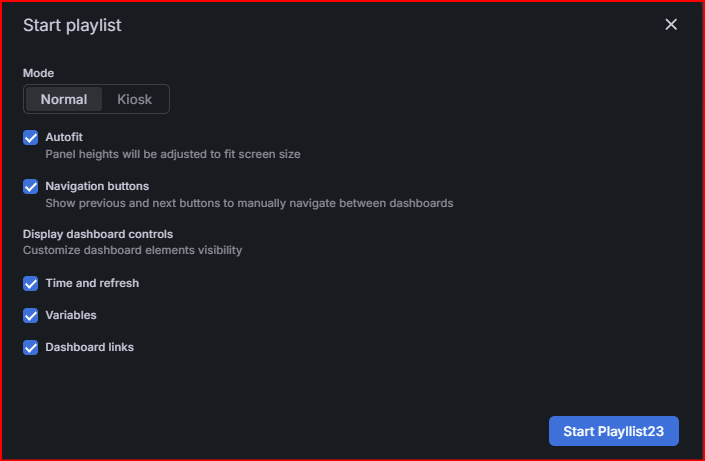The image size is (705, 461).
Task: Turn off the Dashboard links checkbox
Action: point(31,348)
